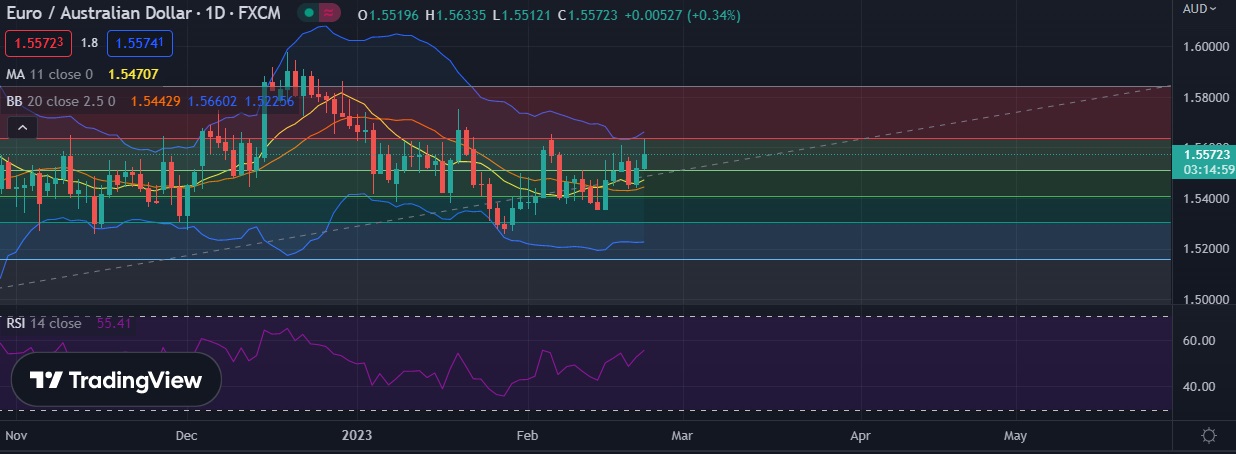Click the Mar label on time axis
Screen dimensions: 1236x454
pos(681,436)
